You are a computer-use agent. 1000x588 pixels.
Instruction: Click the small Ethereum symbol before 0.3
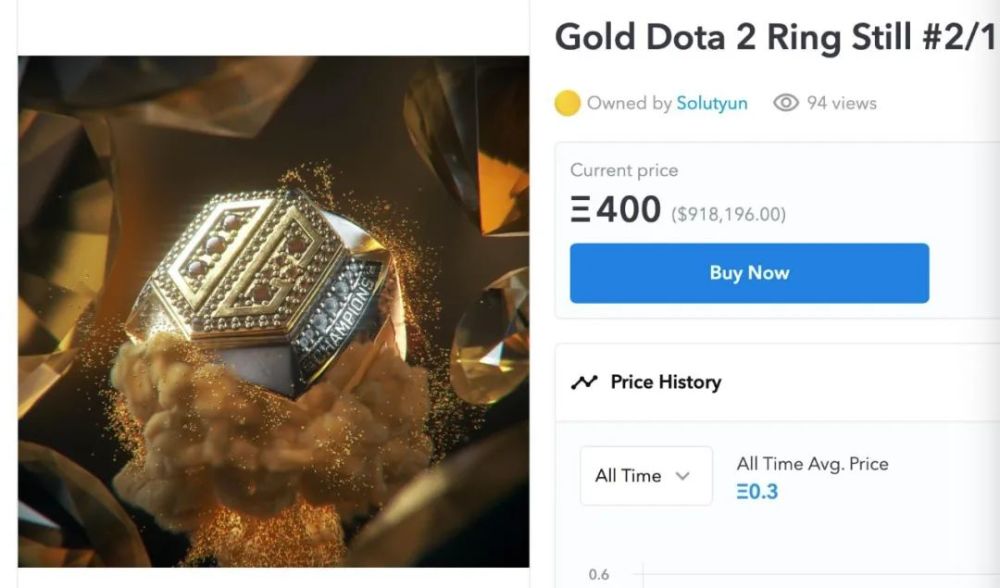click(742, 492)
